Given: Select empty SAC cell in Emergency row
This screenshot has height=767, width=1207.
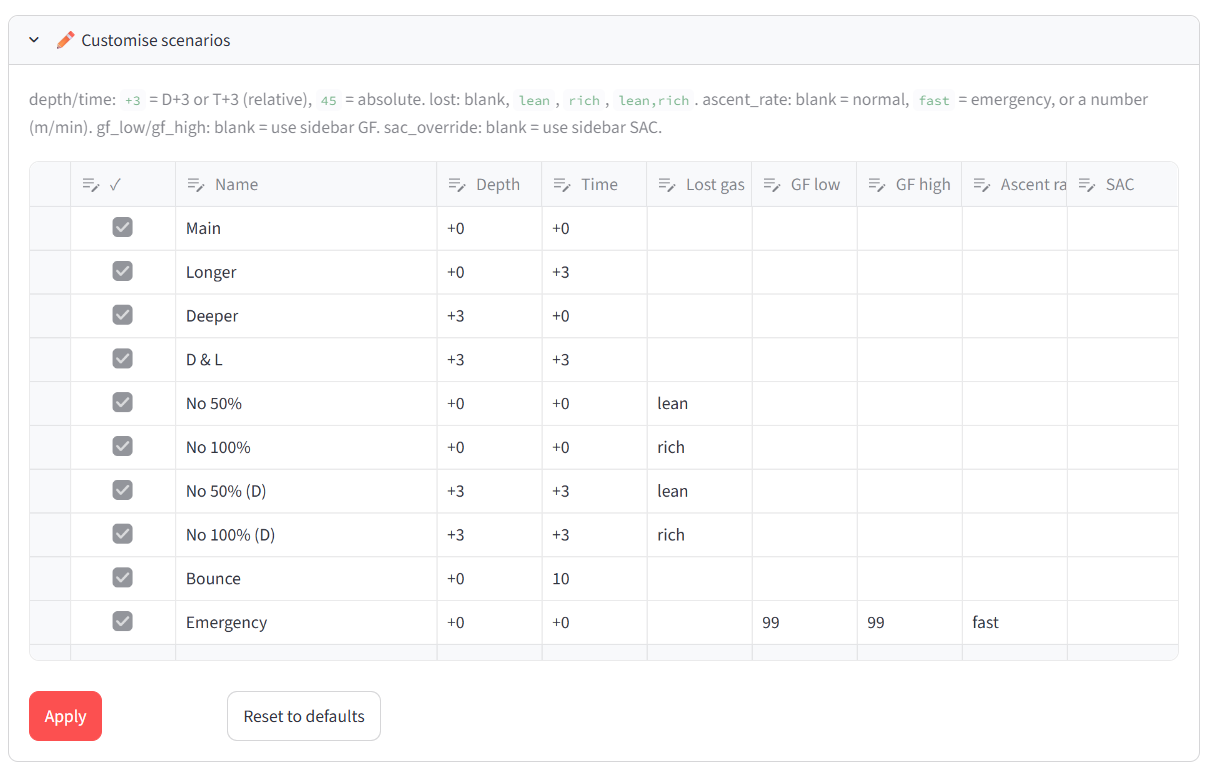Looking at the screenshot, I should pos(1122,622).
